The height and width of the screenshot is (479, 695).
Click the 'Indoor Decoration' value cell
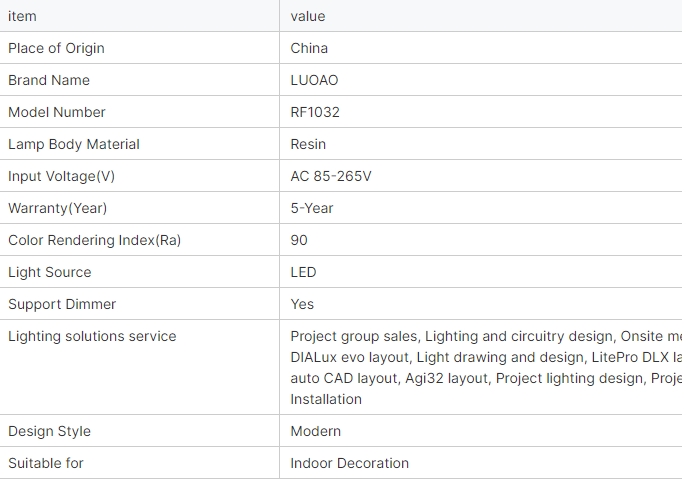coord(349,463)
